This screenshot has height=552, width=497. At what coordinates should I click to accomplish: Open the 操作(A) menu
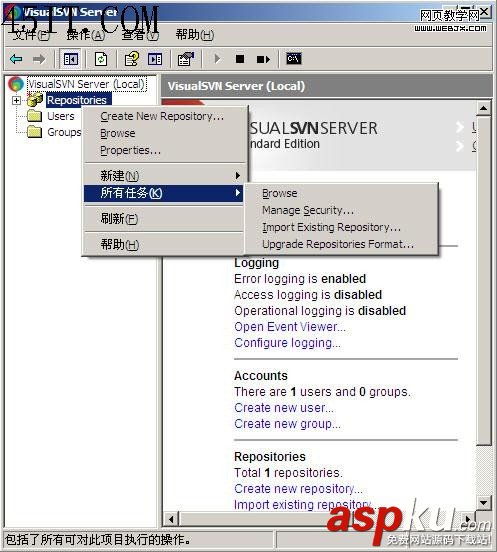(86, 34)
